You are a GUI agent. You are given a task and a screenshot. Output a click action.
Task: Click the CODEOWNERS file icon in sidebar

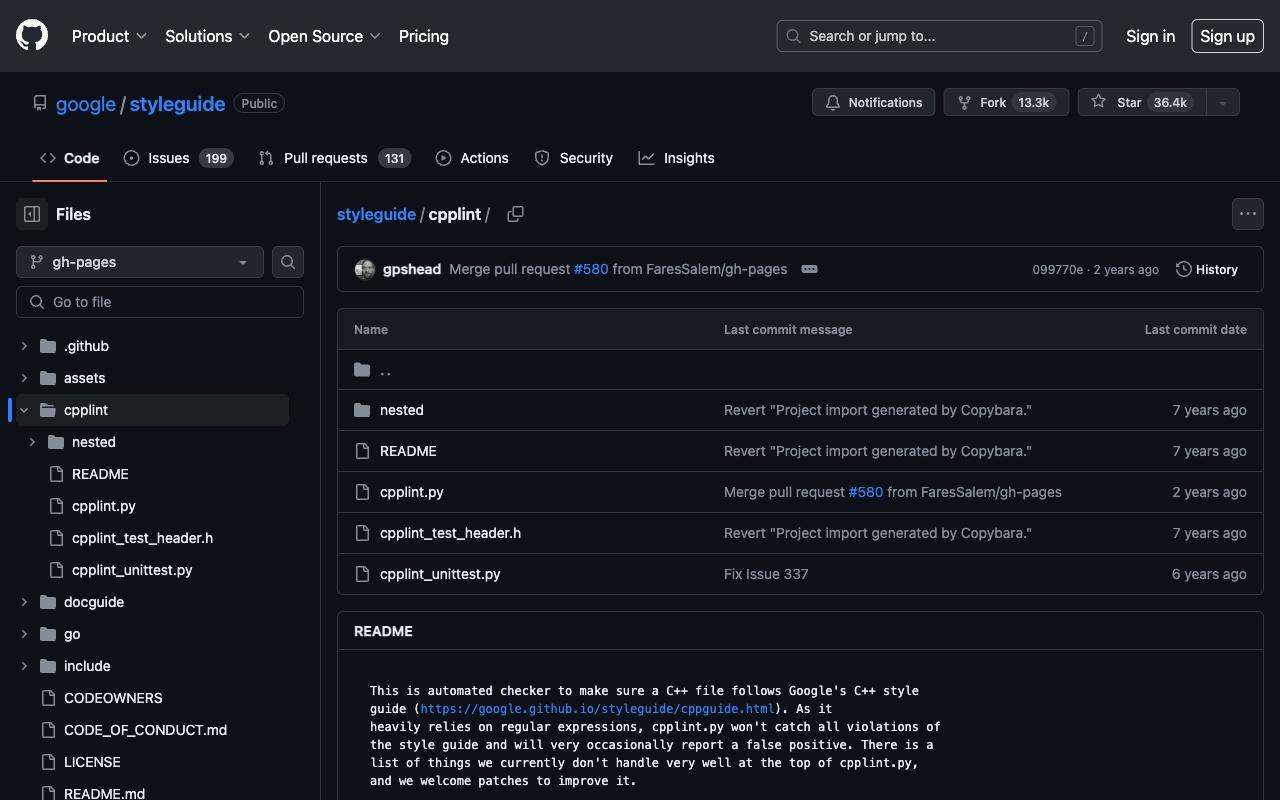(x=48, y=698)
